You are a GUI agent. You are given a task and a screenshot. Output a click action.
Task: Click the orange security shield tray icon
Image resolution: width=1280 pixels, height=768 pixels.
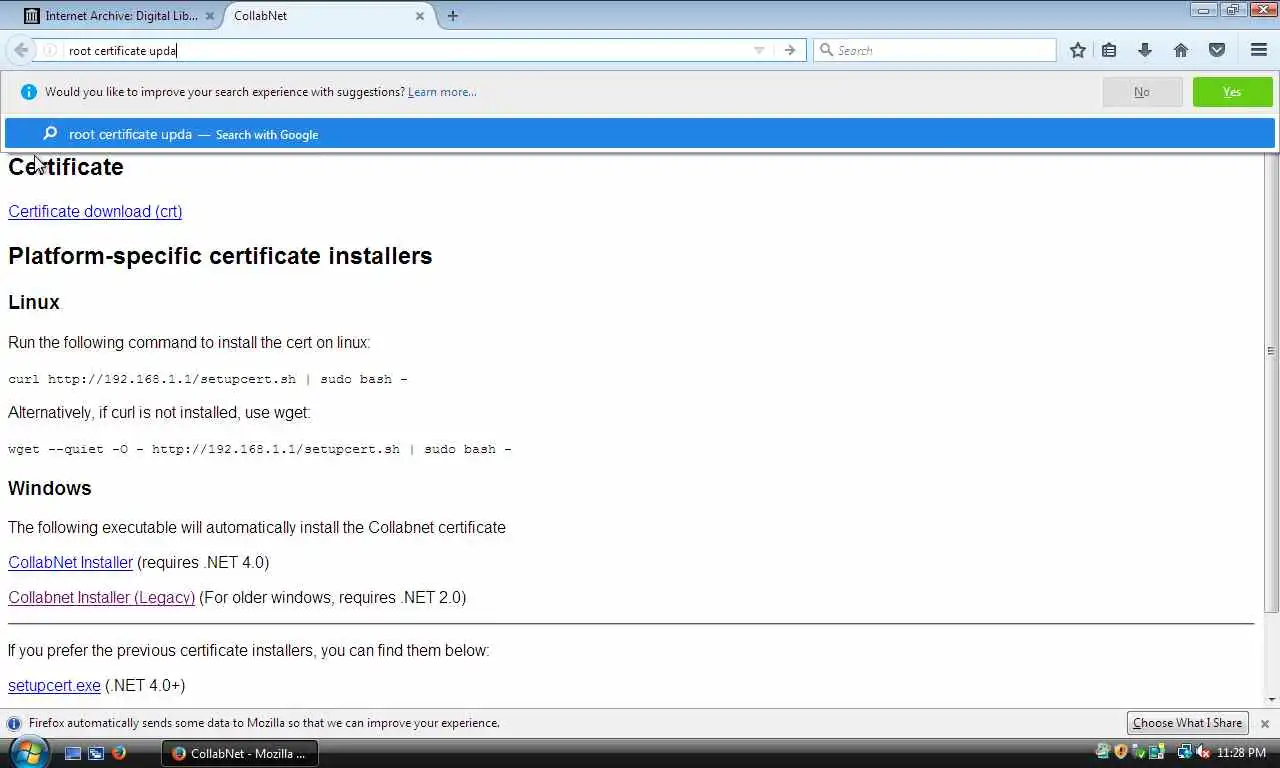[1121, 751]
